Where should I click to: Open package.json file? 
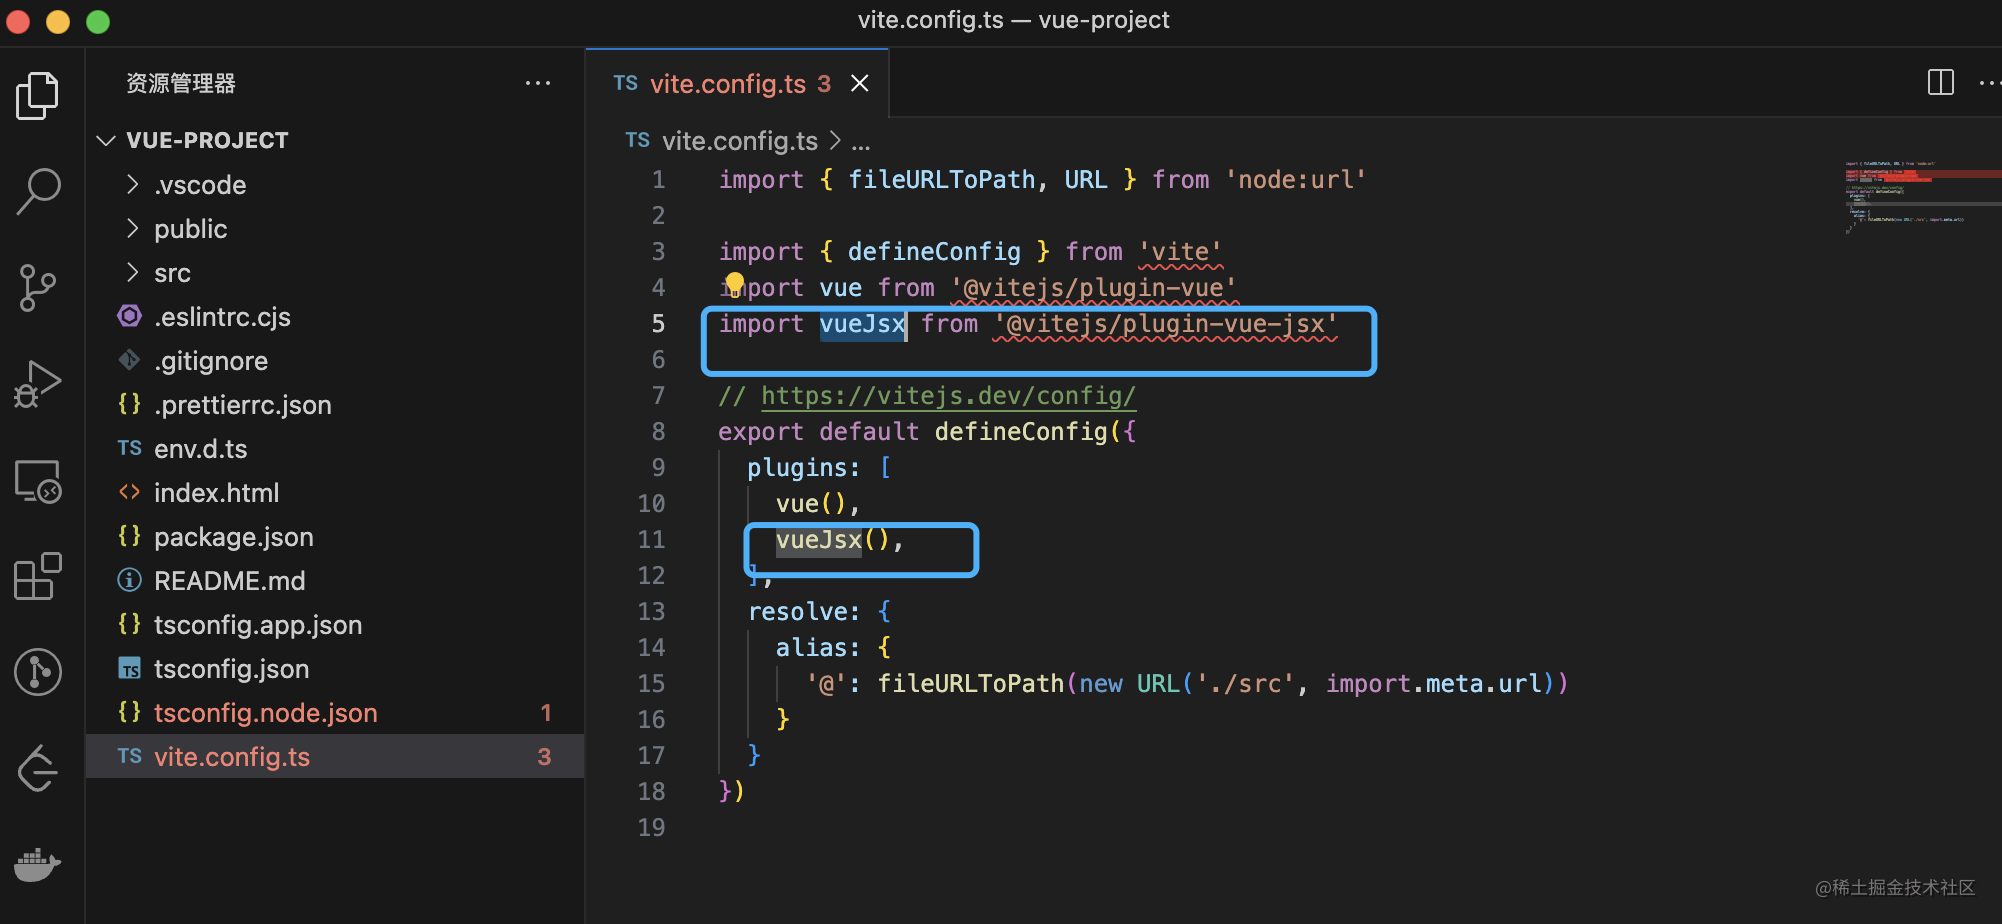coord(234,537)
